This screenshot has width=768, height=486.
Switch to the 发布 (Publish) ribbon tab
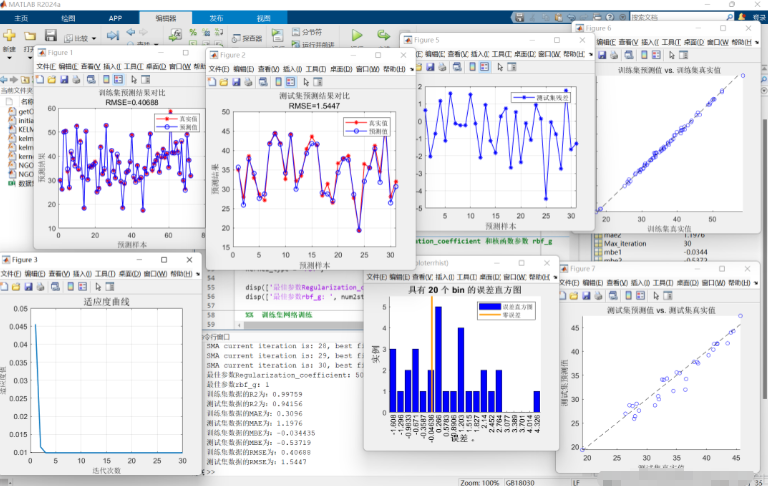pos(216,18)
